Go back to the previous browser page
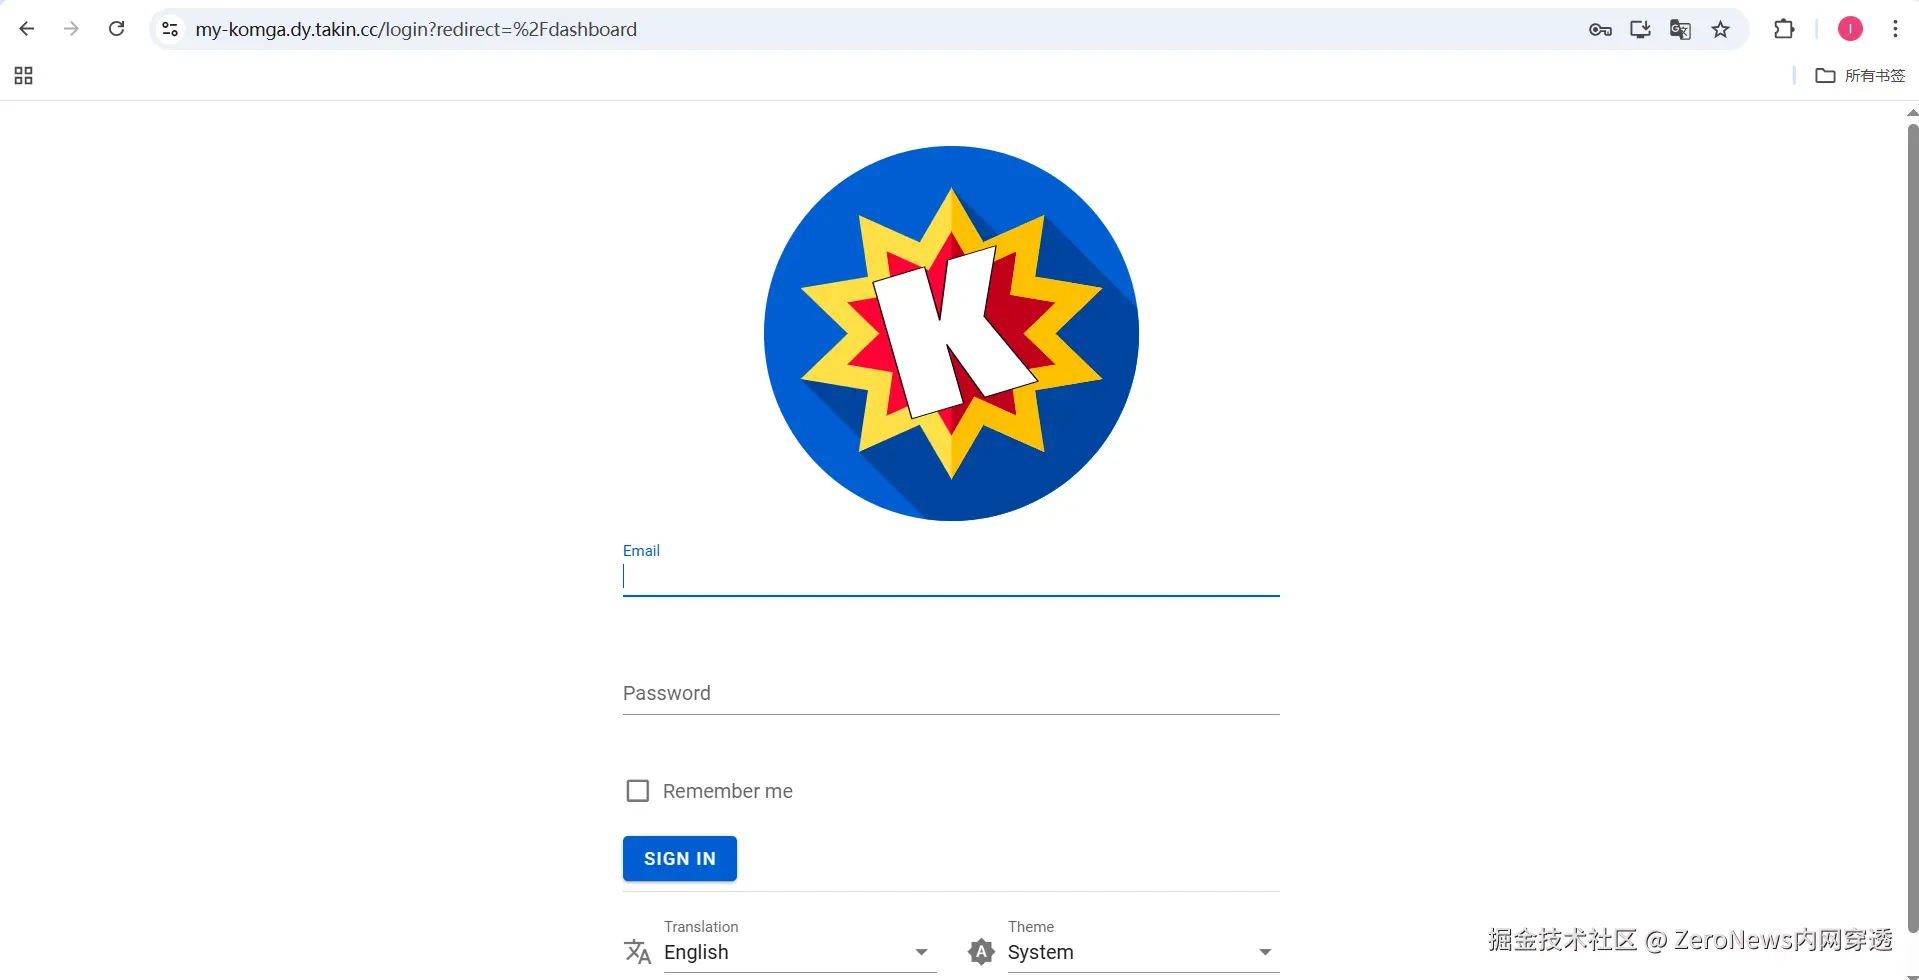 [x=27, y=29]
